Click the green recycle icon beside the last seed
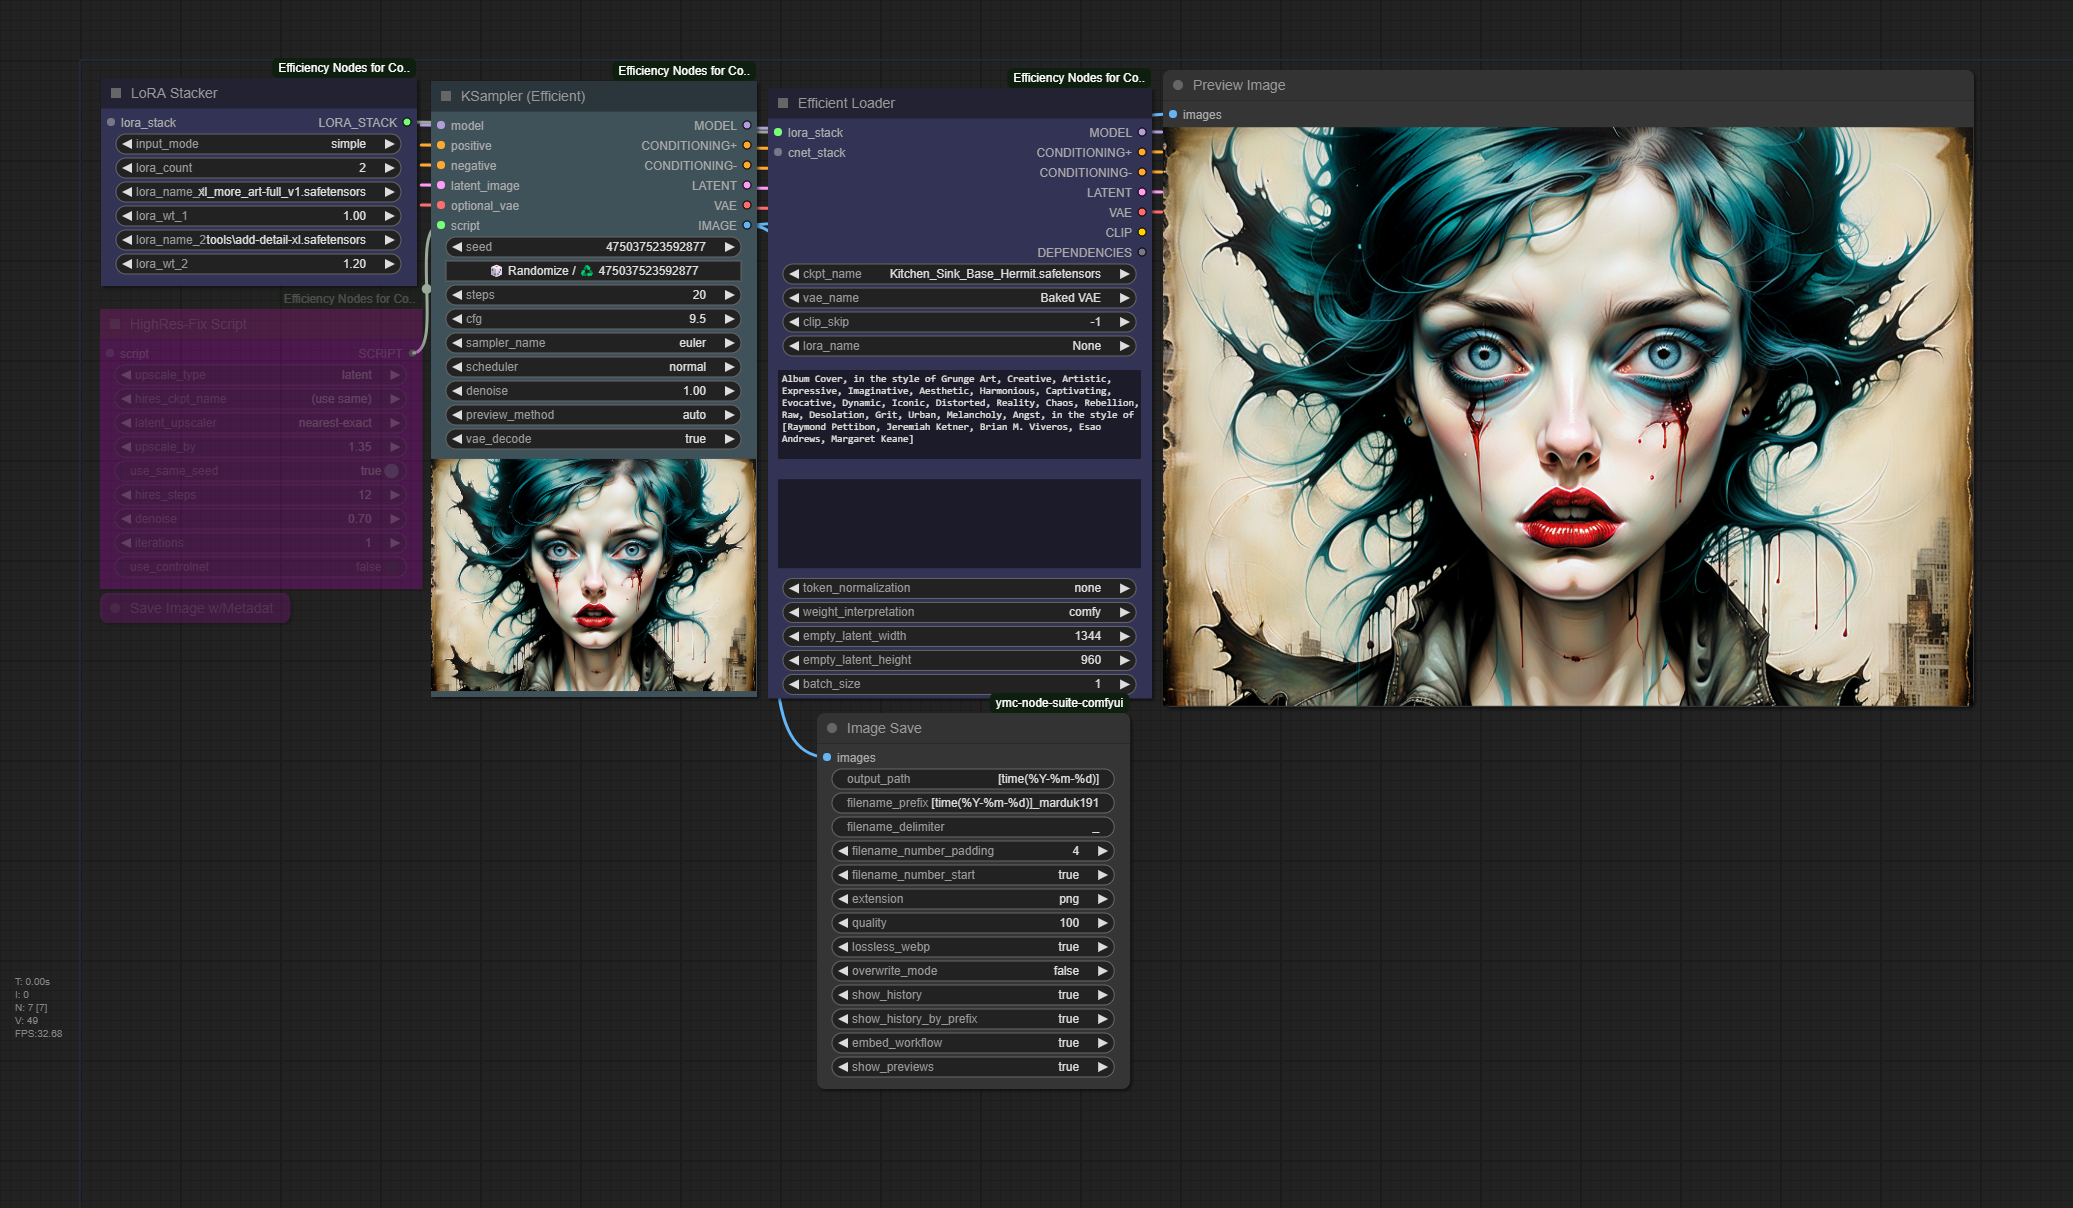Screen dimensions: 2073x1208 pos(587,271)
